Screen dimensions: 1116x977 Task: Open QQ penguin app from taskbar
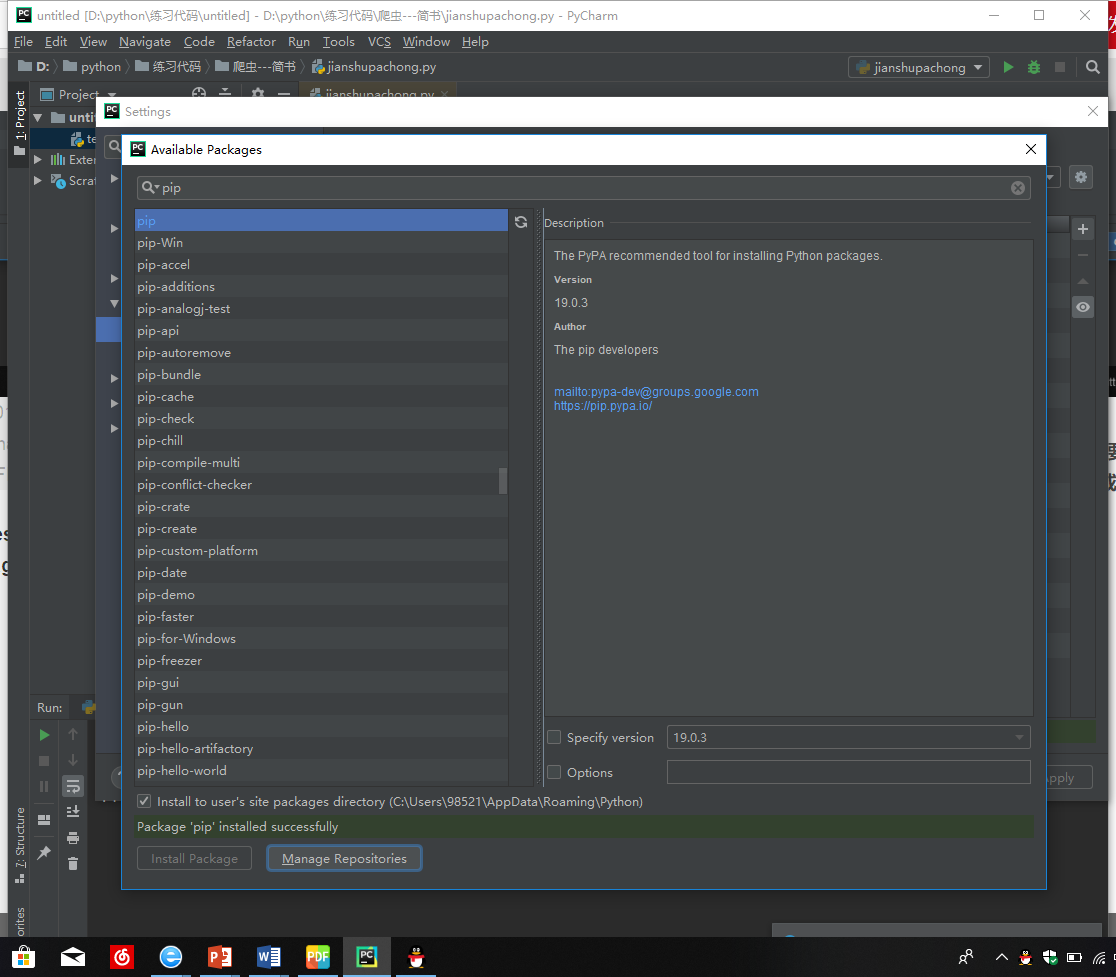pyautogui.click(x=416, y=957)
